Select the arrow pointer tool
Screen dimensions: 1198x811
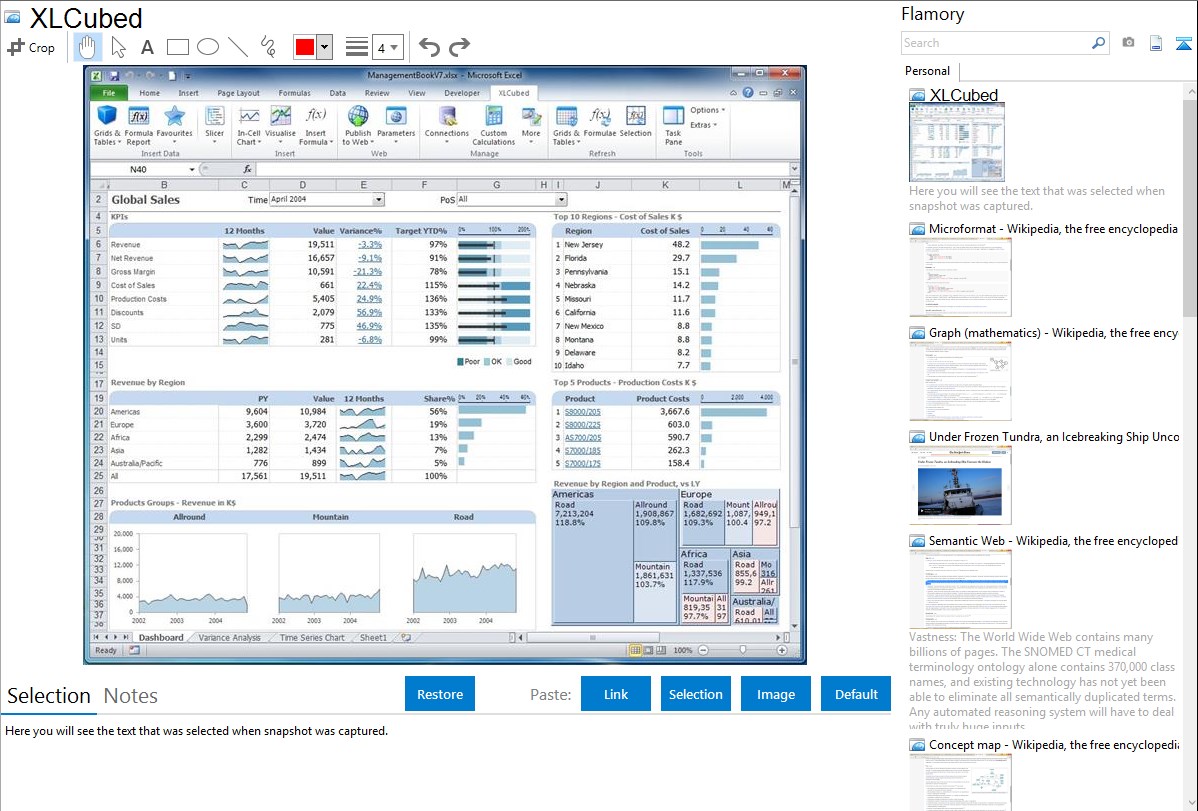tap(118, 47)
